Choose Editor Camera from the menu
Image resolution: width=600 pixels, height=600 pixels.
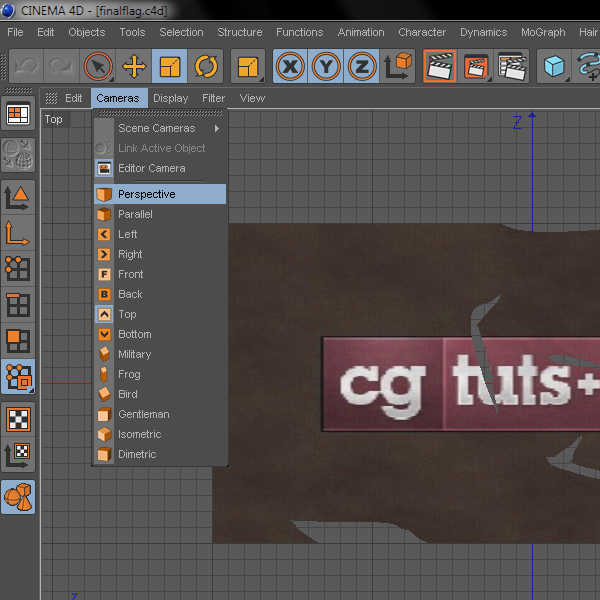(x=160, y=168)
